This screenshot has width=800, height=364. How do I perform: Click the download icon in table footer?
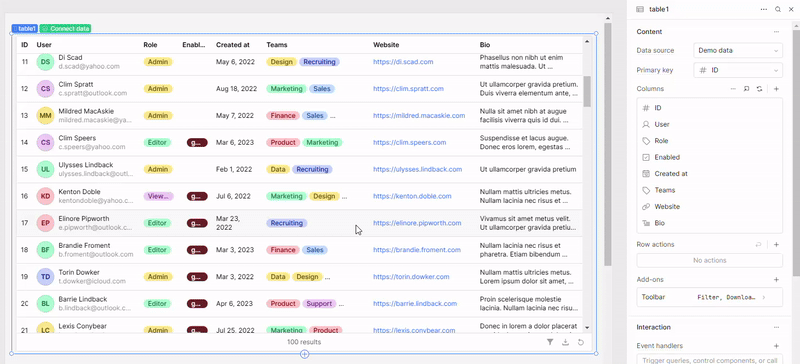click(565, 342)
